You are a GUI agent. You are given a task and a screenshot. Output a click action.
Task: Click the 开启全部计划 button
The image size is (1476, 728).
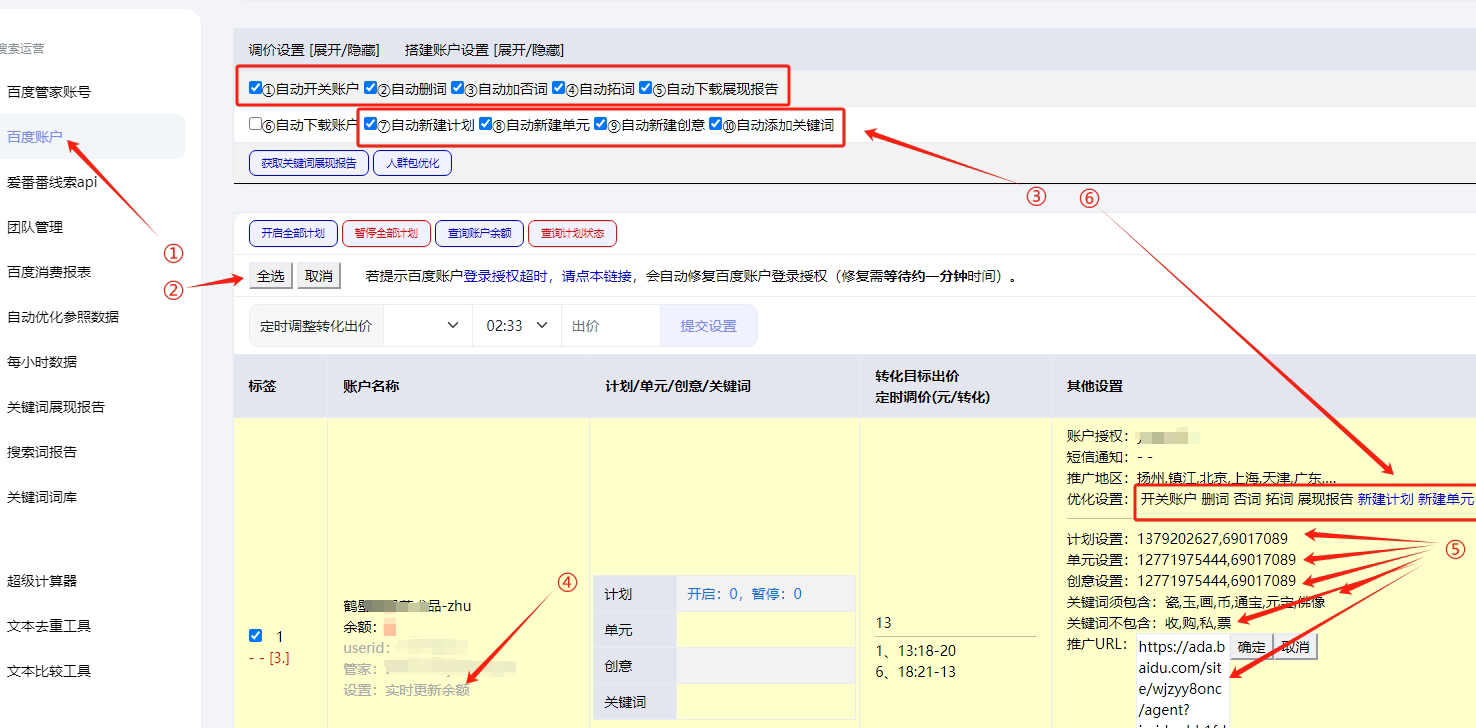pos(293,233)
